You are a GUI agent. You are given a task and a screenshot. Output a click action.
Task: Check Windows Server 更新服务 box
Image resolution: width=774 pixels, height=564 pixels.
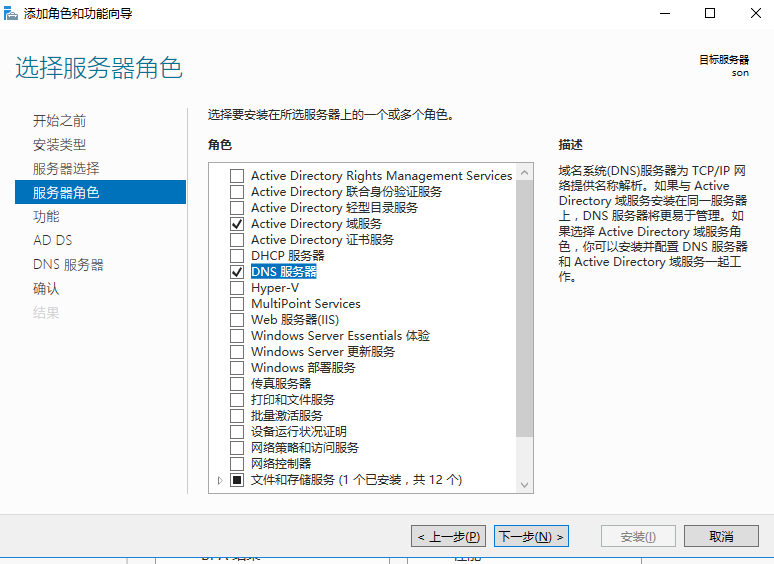point(237,352)
